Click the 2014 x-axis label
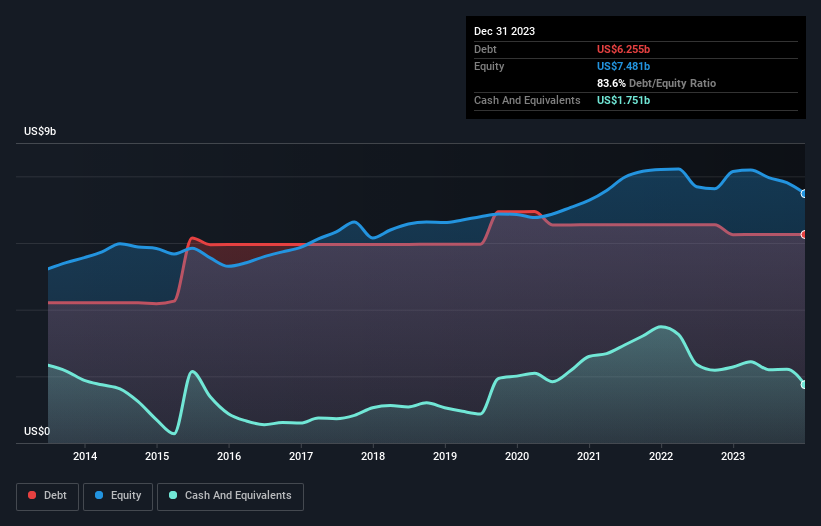Viewport: 821px width, 526px height. tap(85, 456)
